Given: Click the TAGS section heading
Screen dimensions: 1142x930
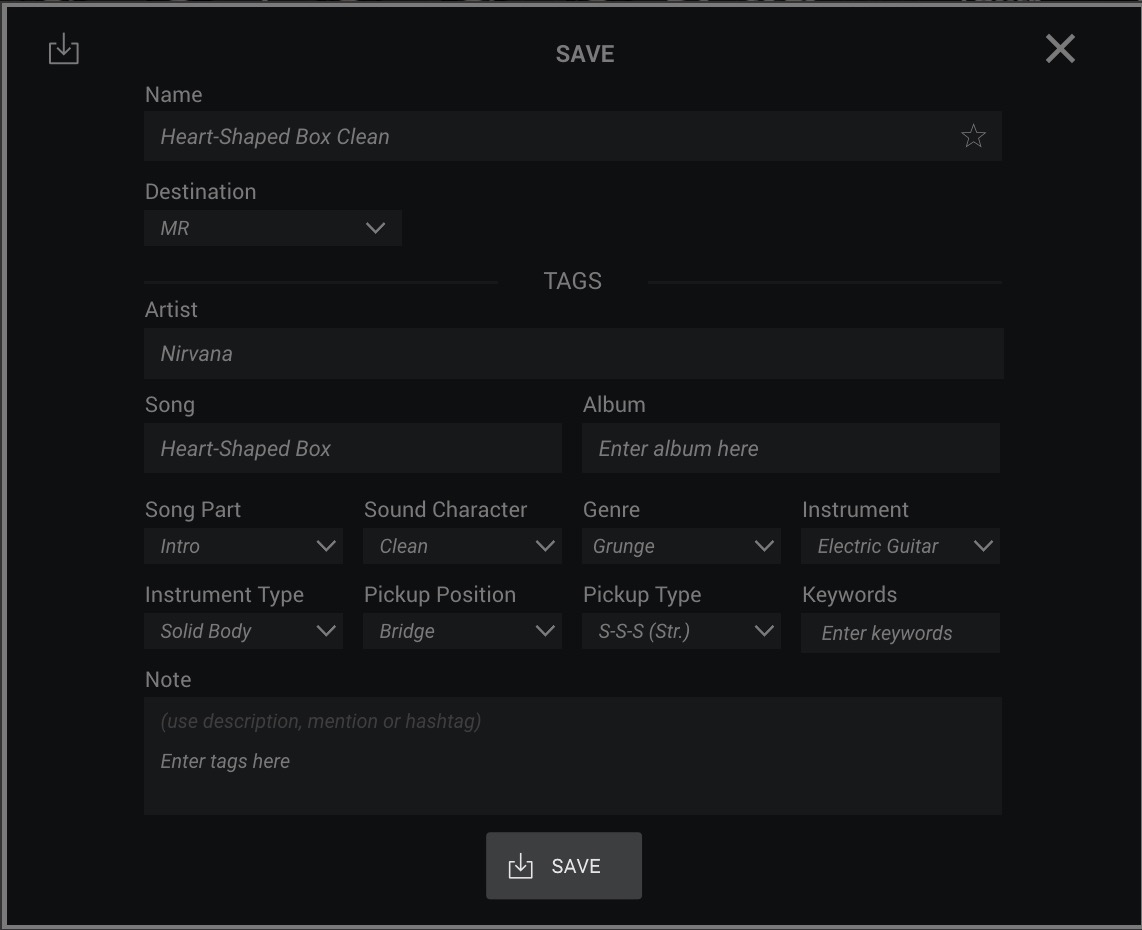Looking at the screenshot, I should click(572, 281).
